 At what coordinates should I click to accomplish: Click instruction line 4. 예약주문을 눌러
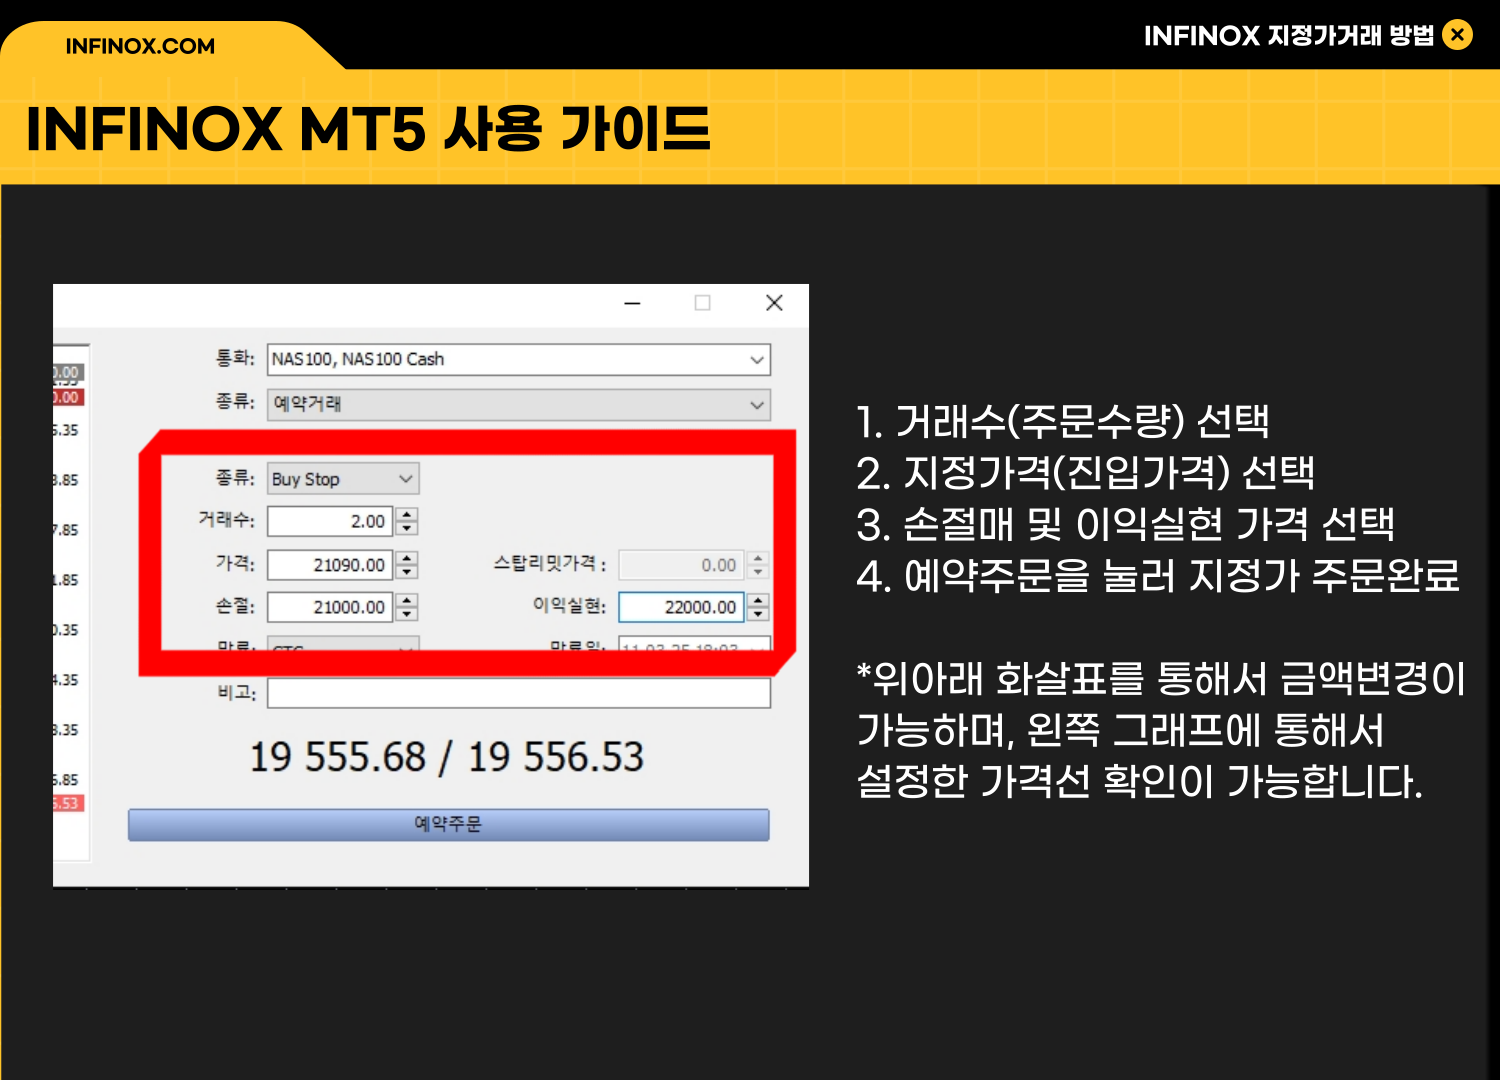[x=1157, y=576]
